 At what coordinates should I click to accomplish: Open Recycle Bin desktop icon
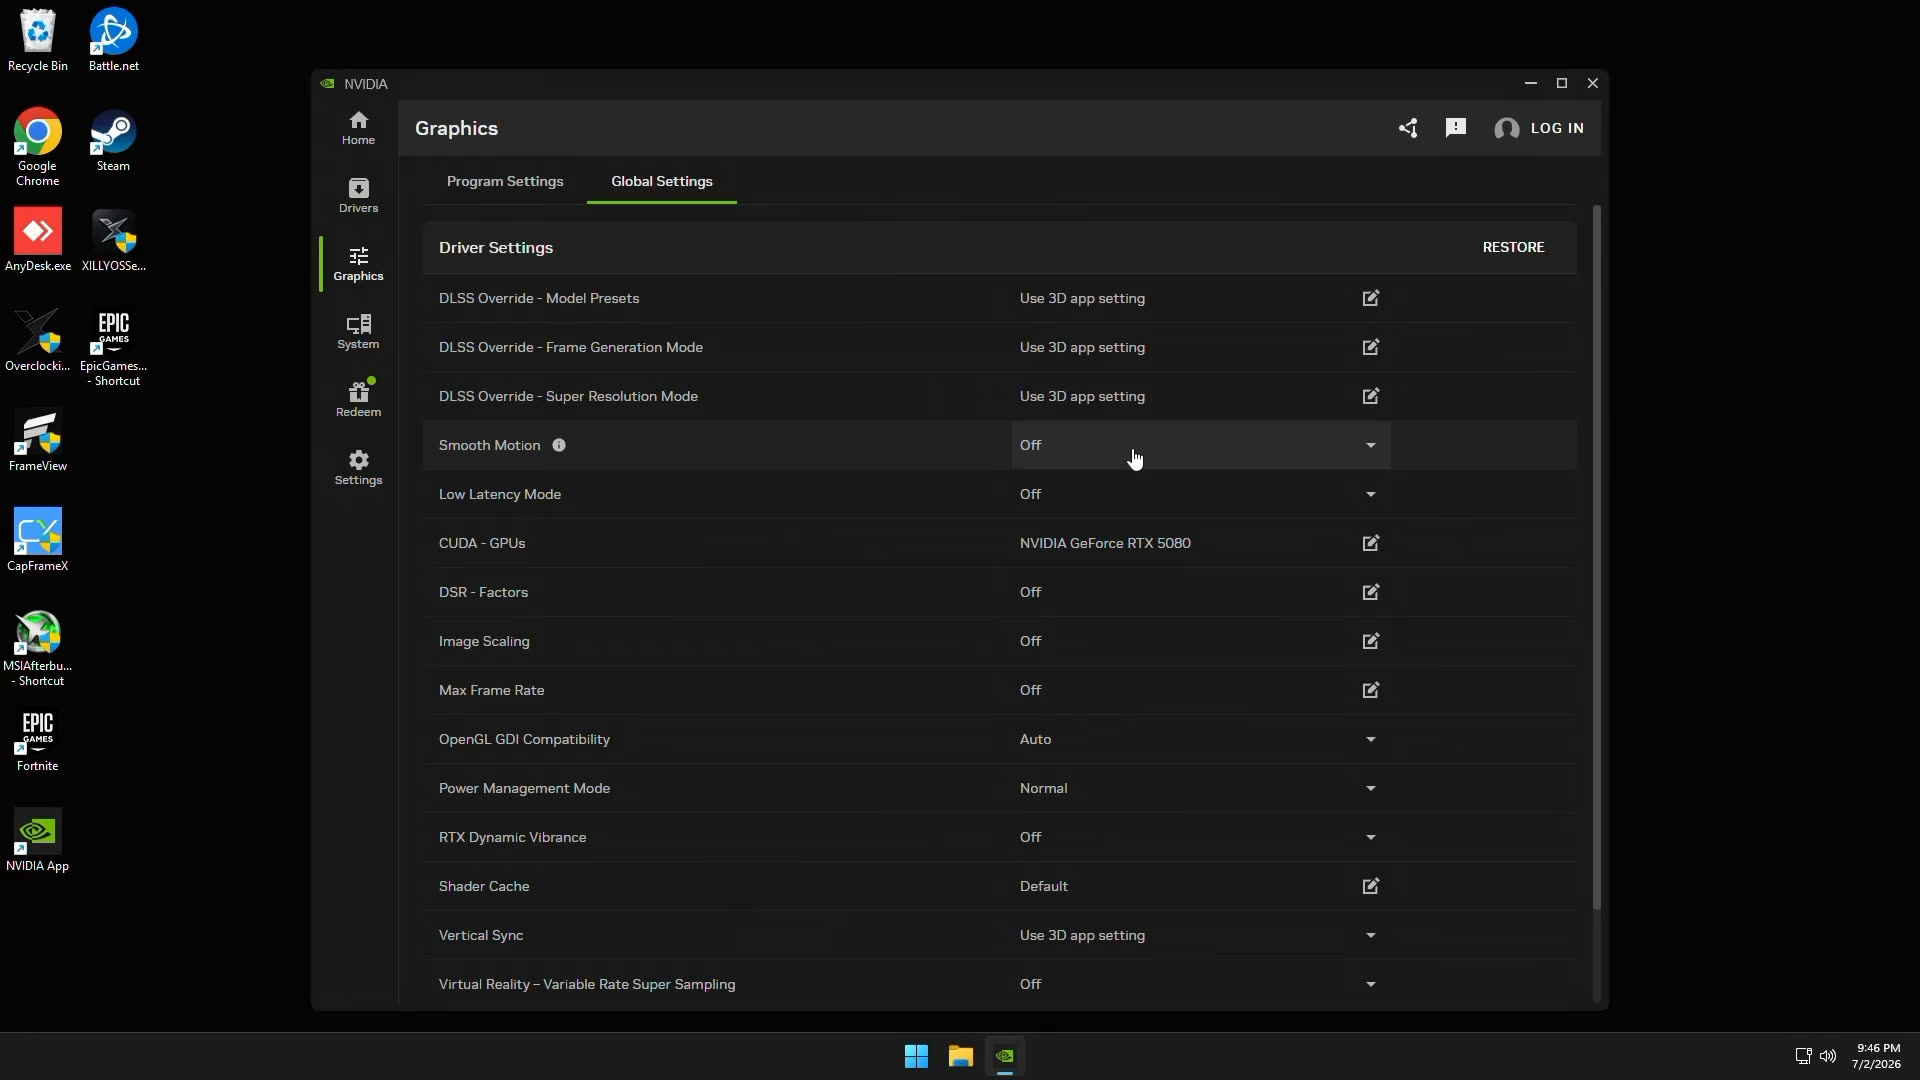click(x=38, y=40)
